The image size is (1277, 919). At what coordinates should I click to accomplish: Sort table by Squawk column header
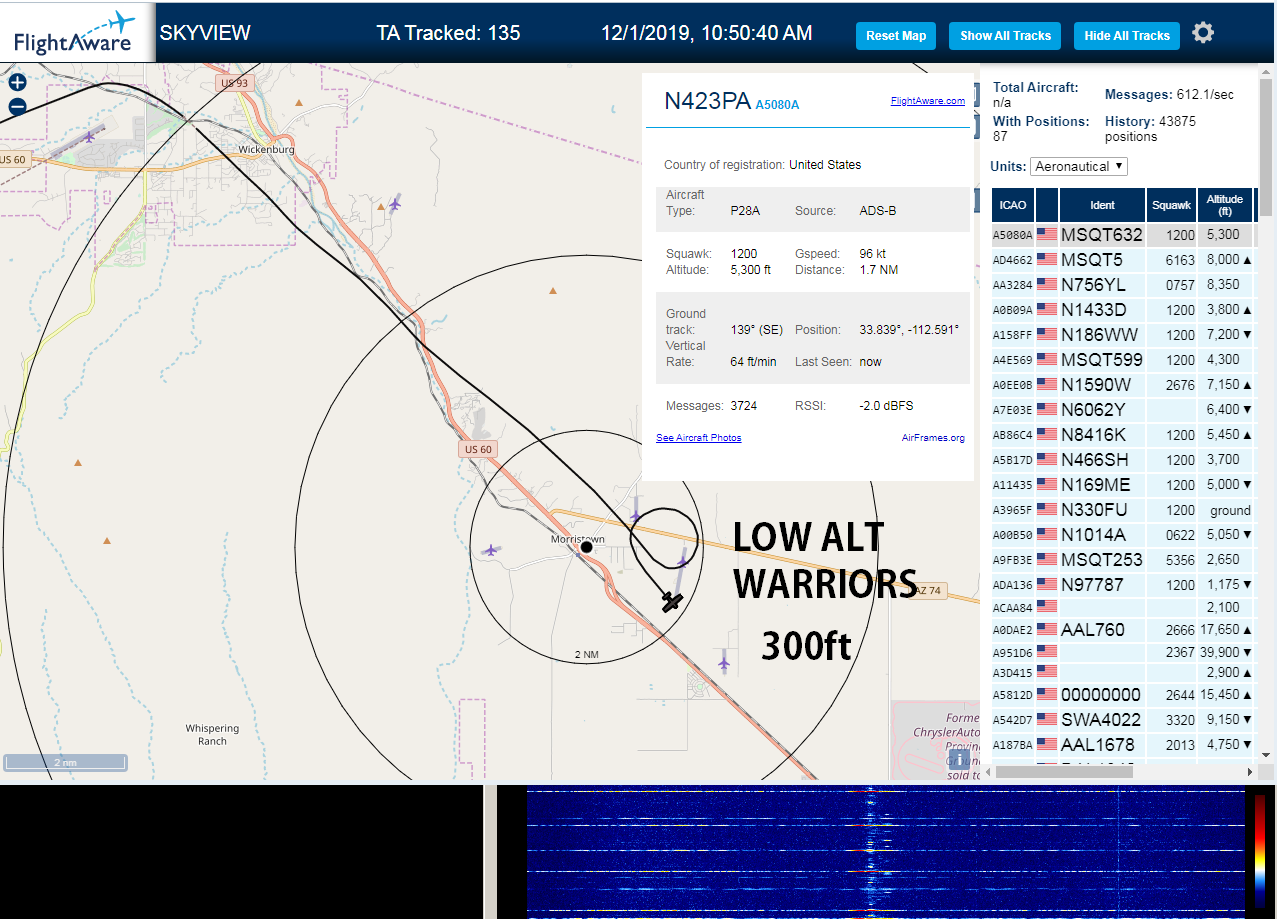(1171, 205)
